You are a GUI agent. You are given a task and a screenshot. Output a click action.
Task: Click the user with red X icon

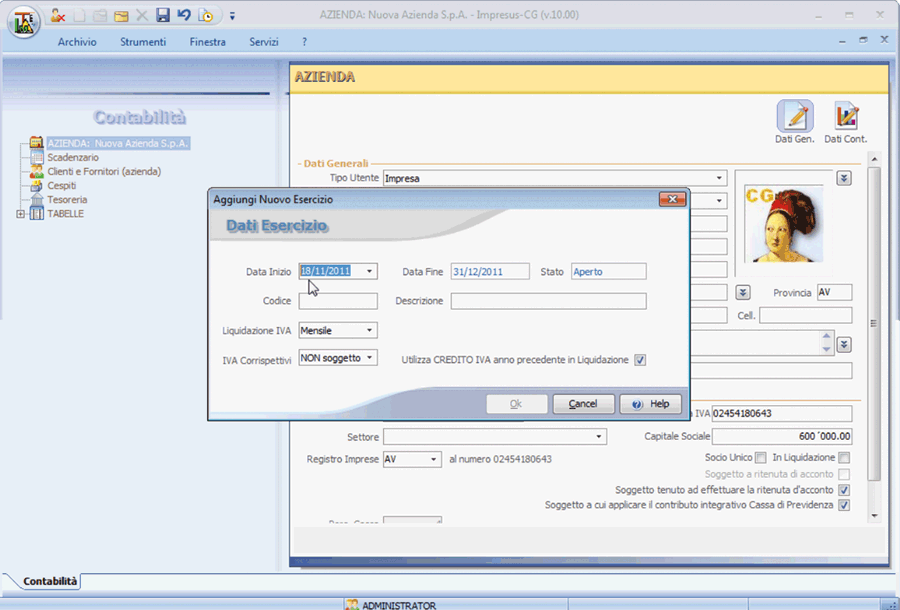(59, 15)
